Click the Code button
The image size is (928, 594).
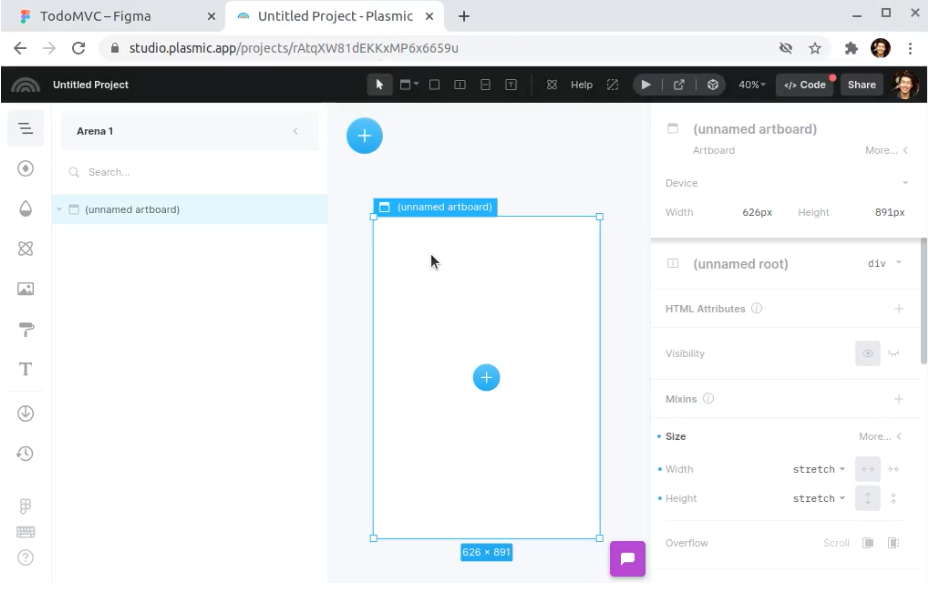pos(805,85)
